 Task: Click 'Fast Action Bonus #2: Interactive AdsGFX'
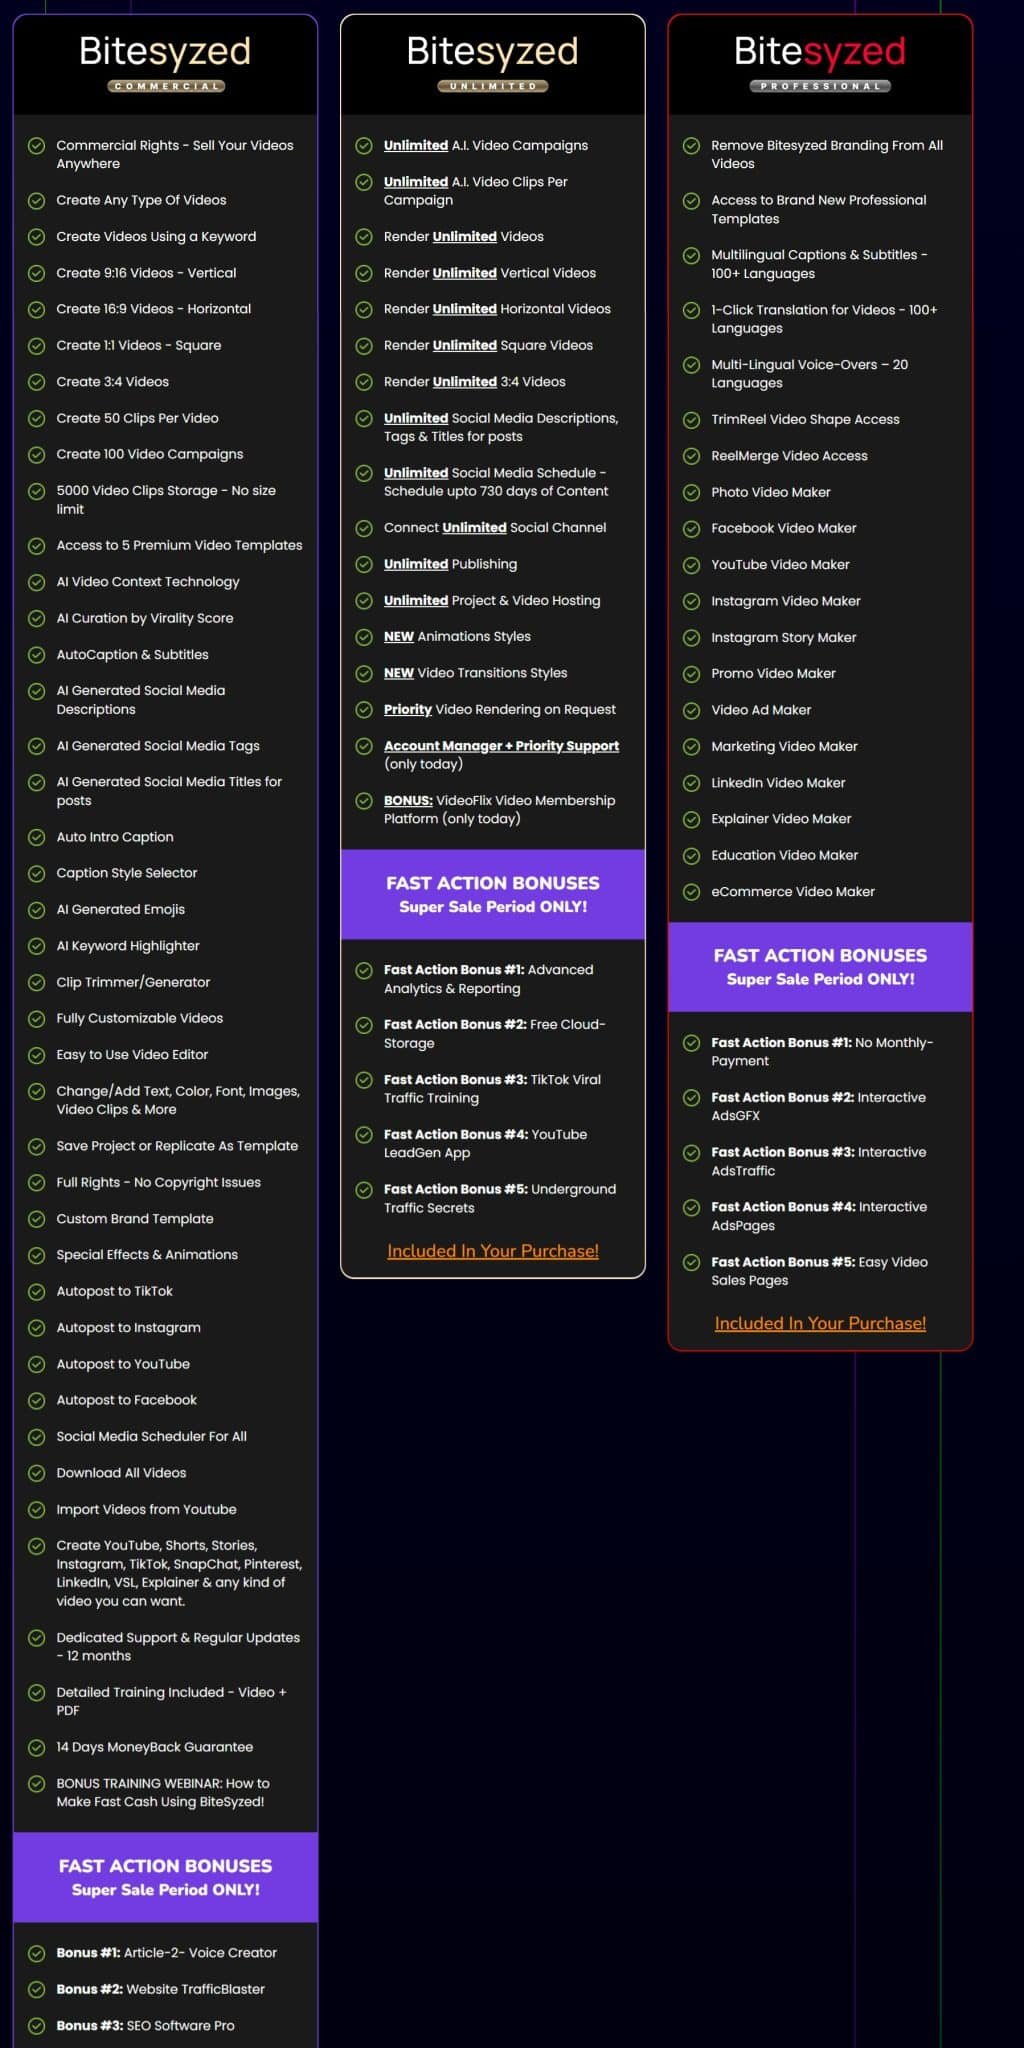point(818,1107)
